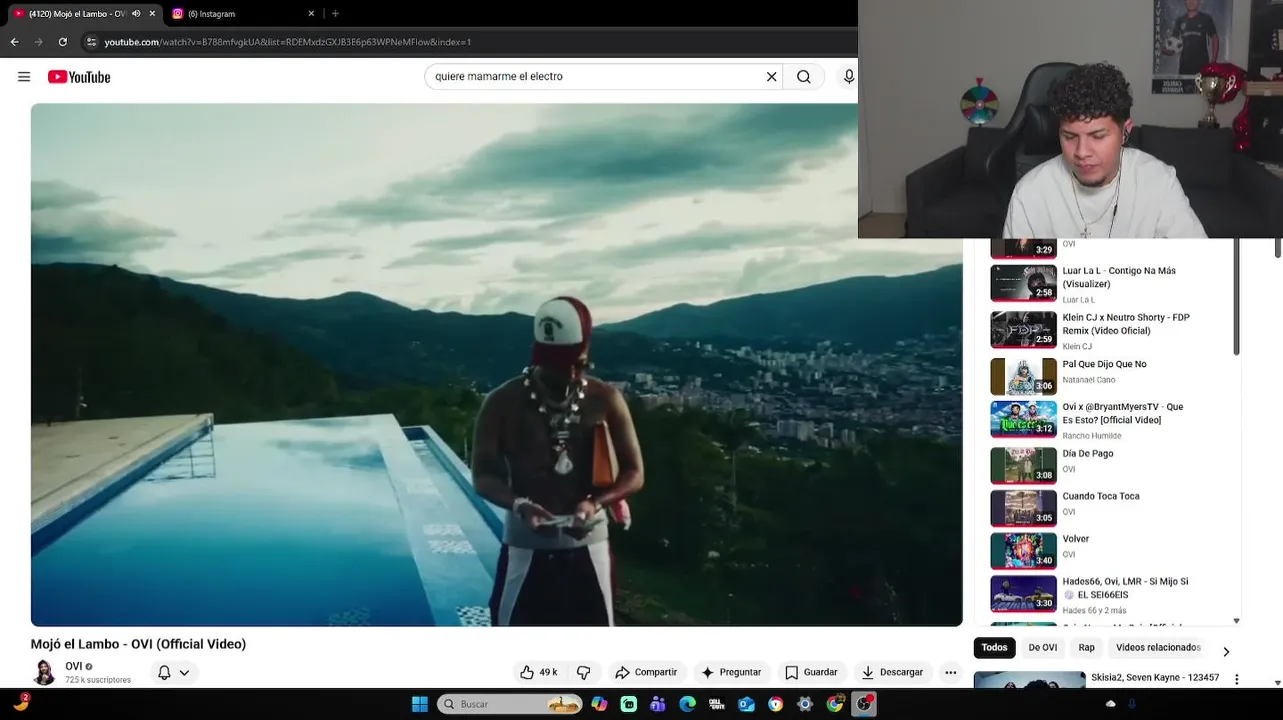Reload the current page
This screenshot has height=720, width=1283.
tap(62, 42)
